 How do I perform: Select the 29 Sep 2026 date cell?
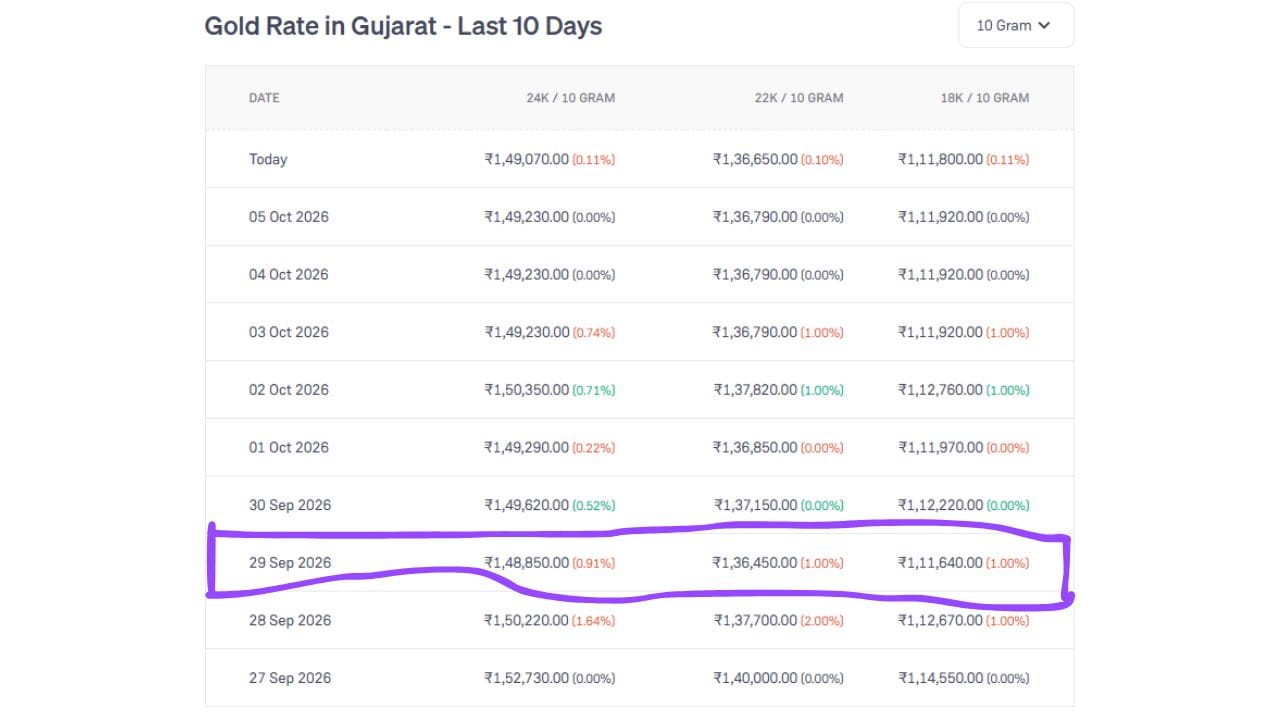tap(290, 563)
